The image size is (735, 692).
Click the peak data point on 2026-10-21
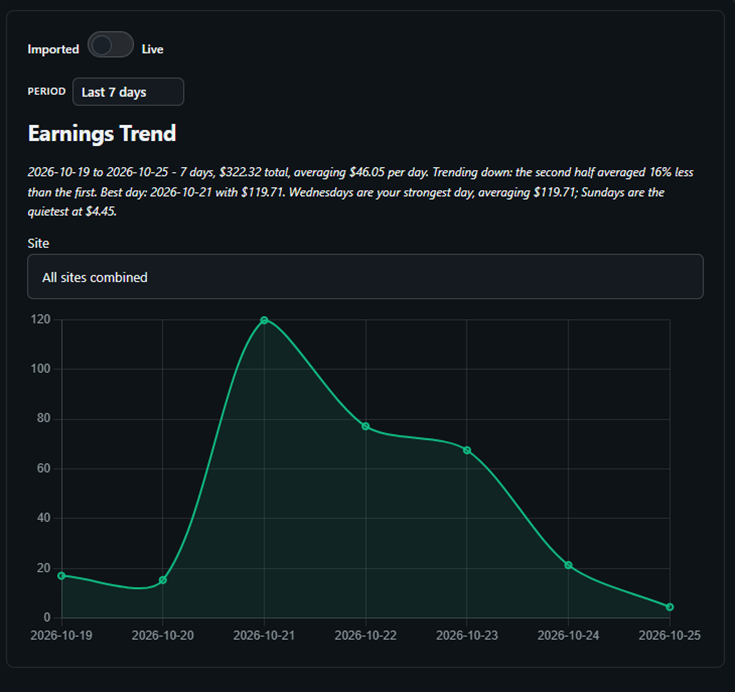(264, 320)
